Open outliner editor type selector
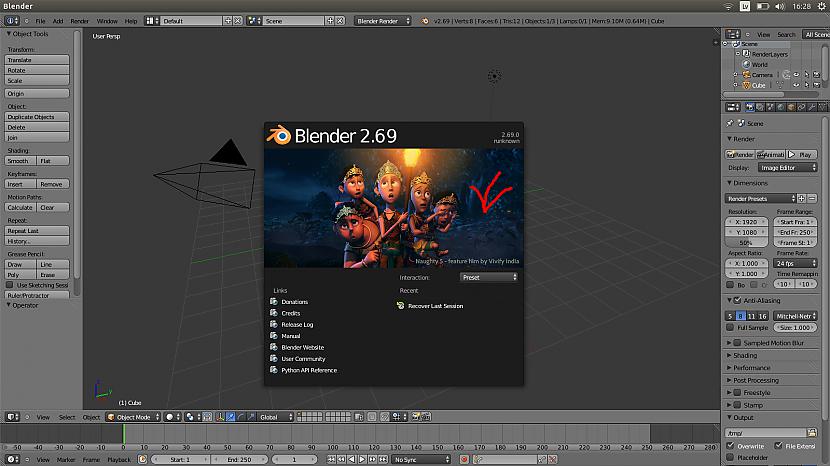This screenshot has height=466, width=830. click(x=733, y=34)
